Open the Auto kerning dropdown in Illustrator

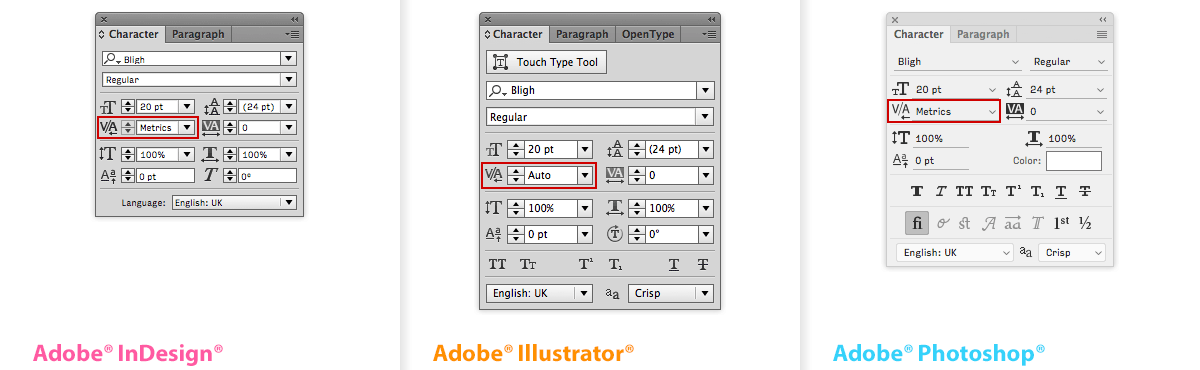click(x=585, y=175)
